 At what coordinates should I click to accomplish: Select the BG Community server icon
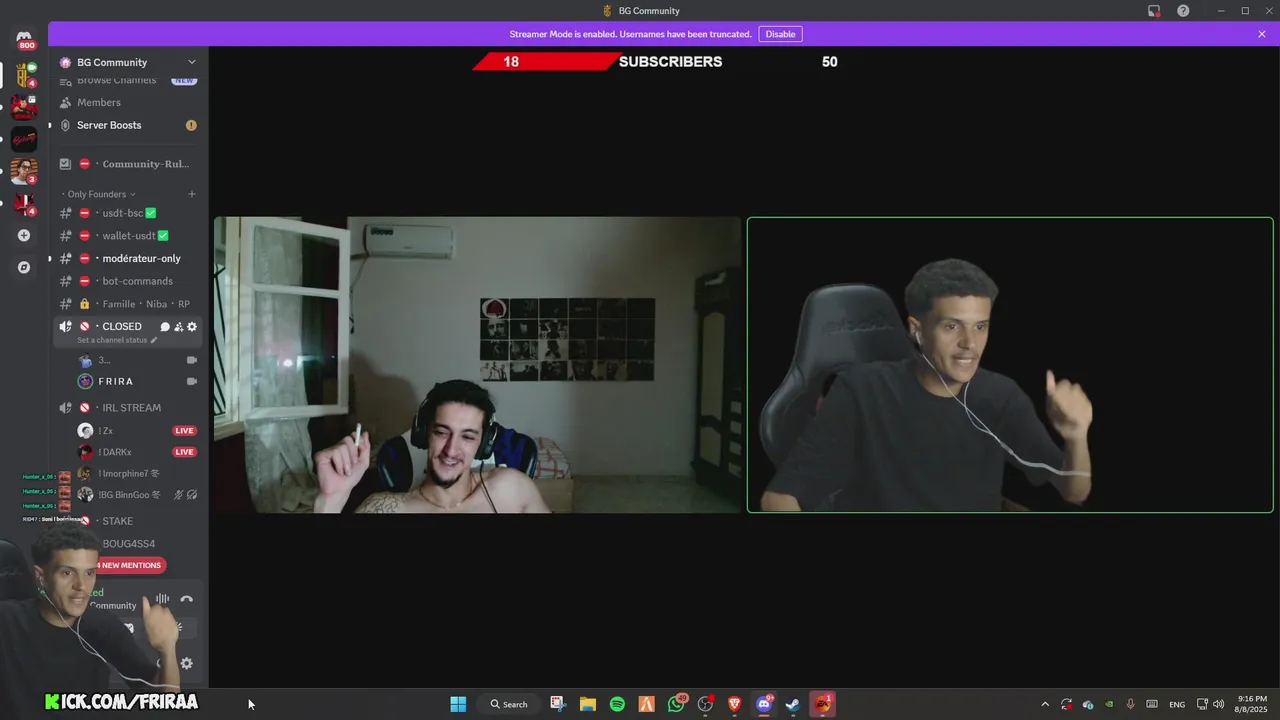24,75
